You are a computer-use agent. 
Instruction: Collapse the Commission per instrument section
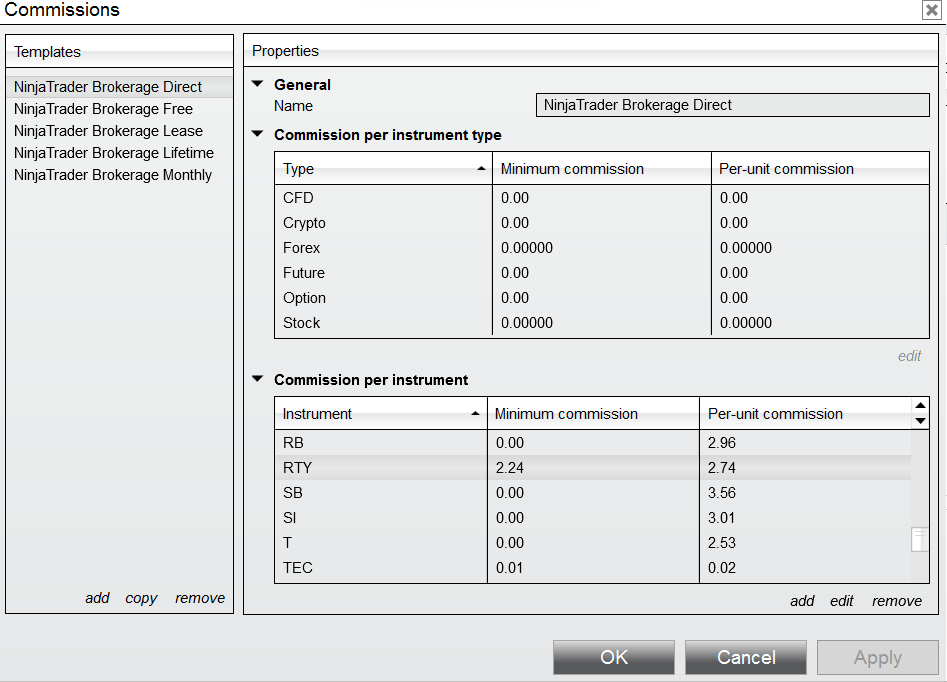click(x=258, y=380)
